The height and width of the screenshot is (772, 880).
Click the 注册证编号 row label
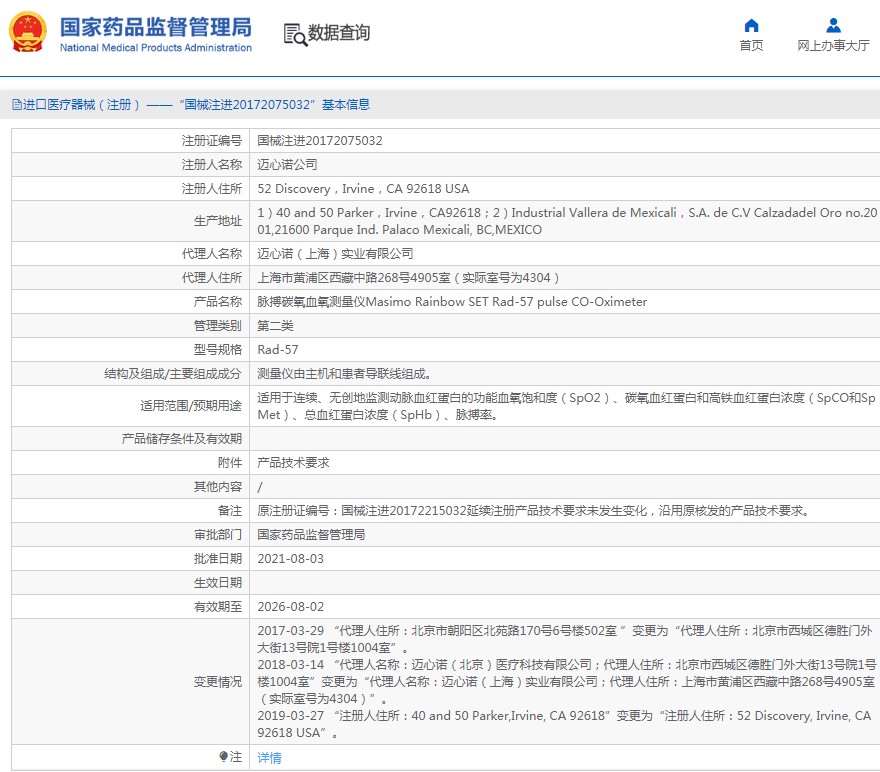[x=212, y=140]
